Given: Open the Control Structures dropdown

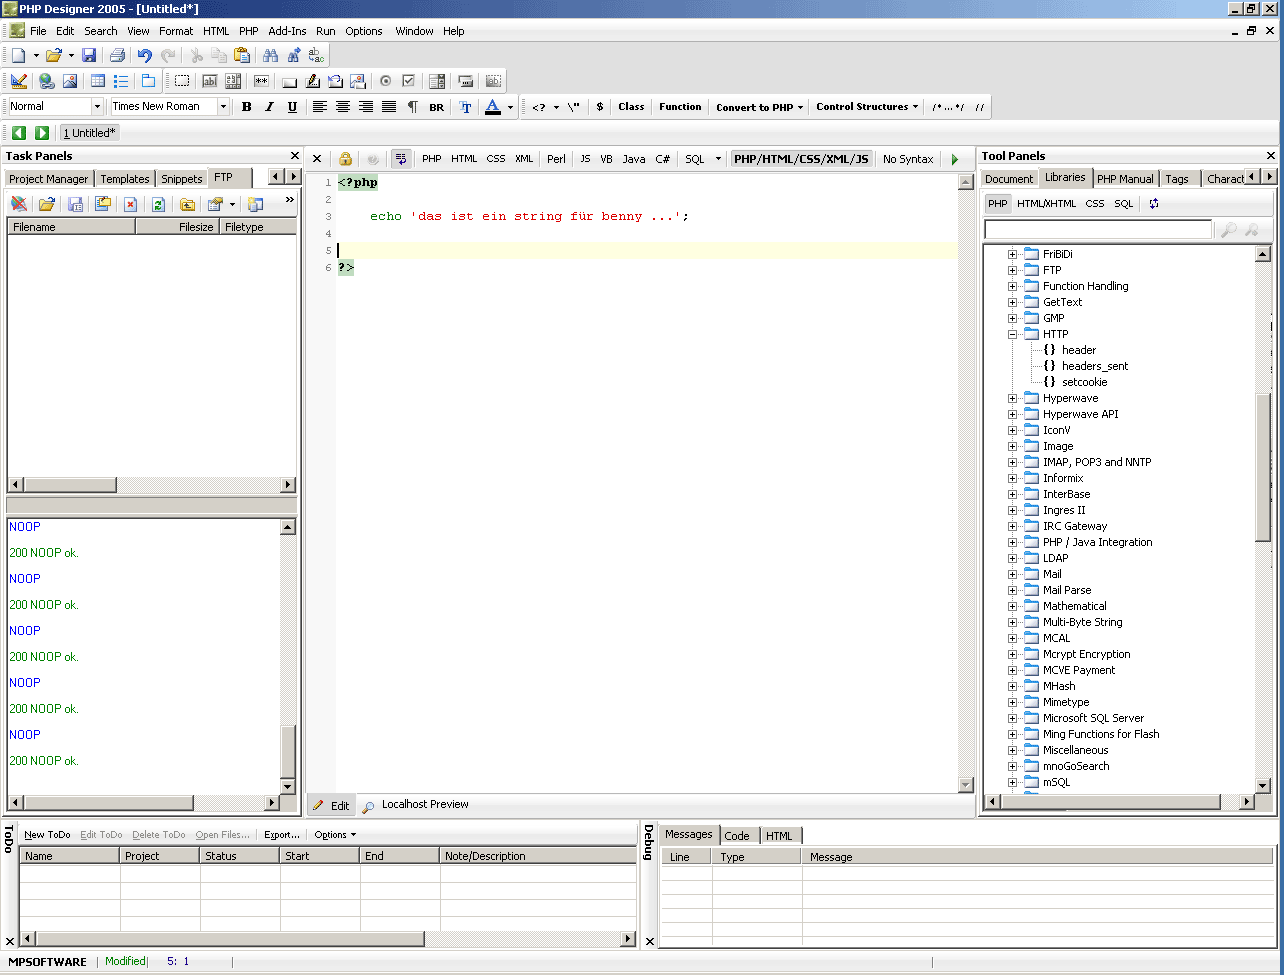Looking at the screenshot, I should [866, 107].
